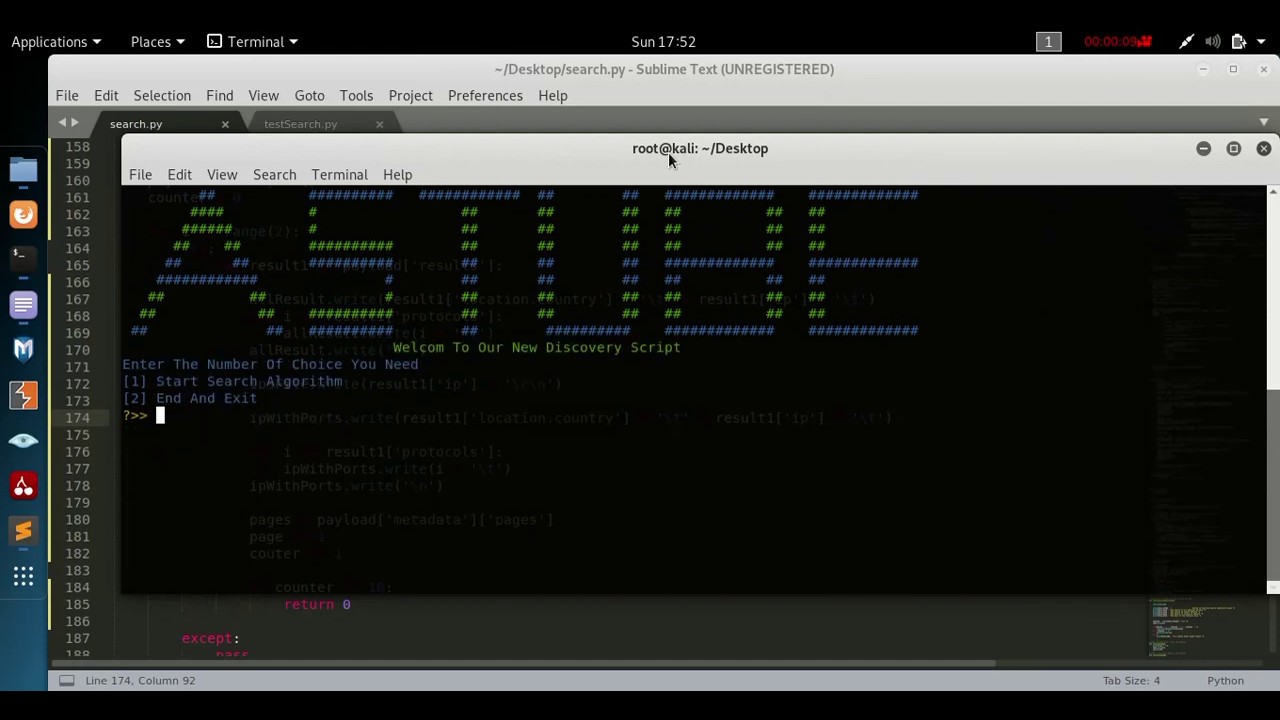The image size is (1280, 720).
Task: Open the system menu dropdown arrow
Action: coord(1262,42)
